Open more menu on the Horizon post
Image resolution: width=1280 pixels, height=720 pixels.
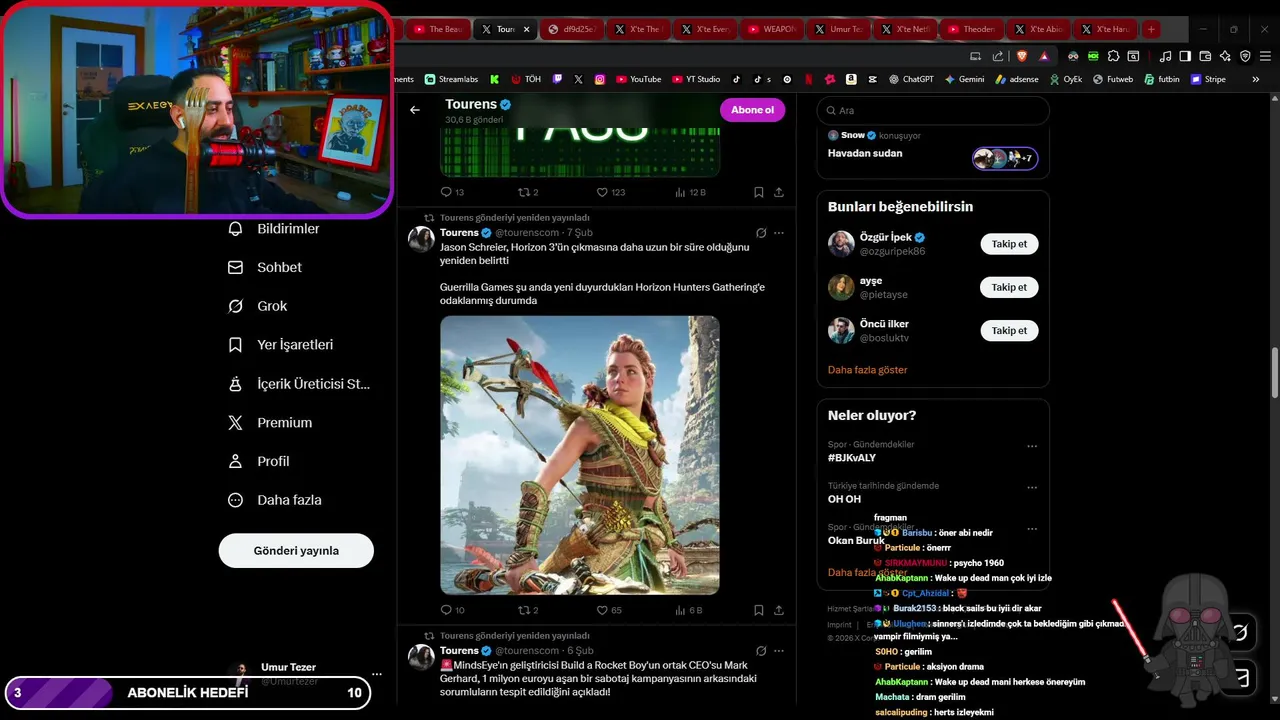(x=779, y=233)
